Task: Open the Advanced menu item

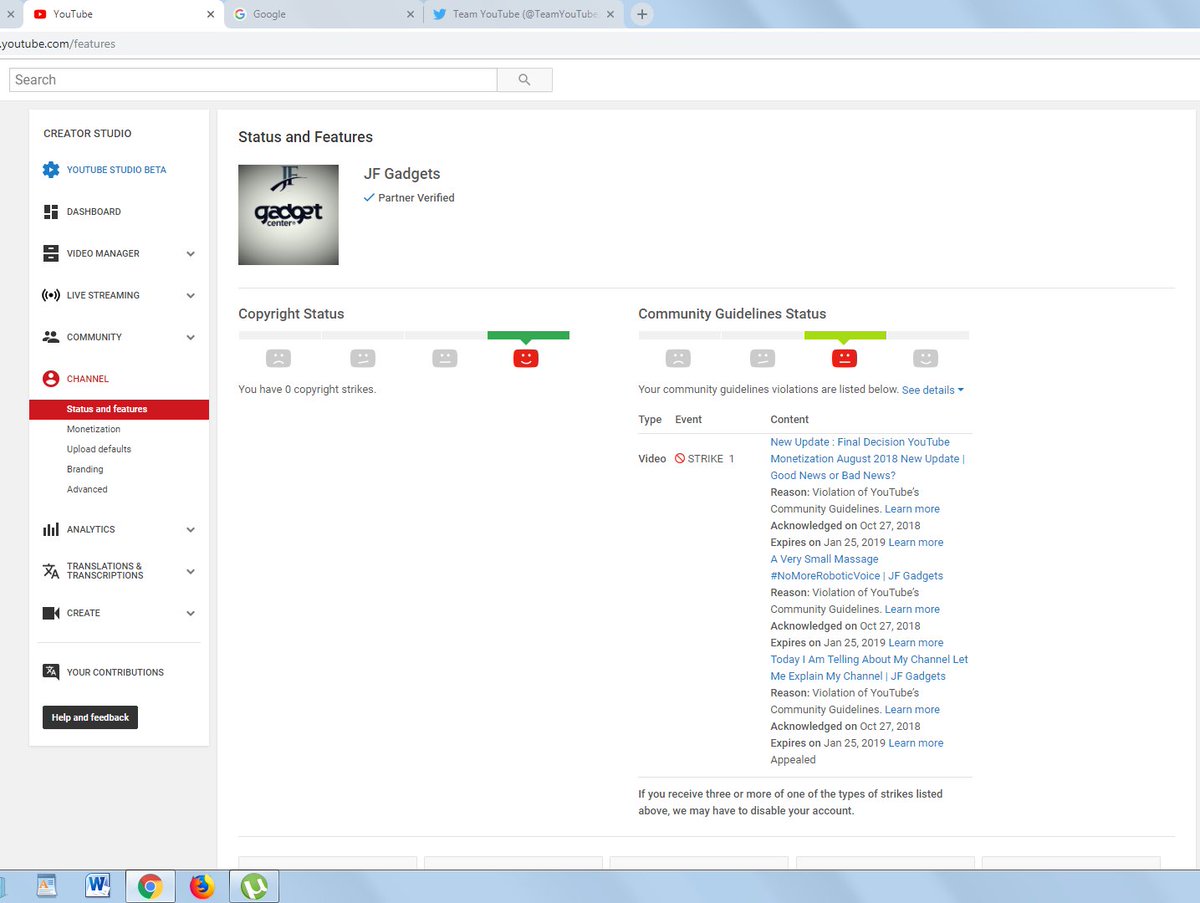Action: [x=87, y=489]
